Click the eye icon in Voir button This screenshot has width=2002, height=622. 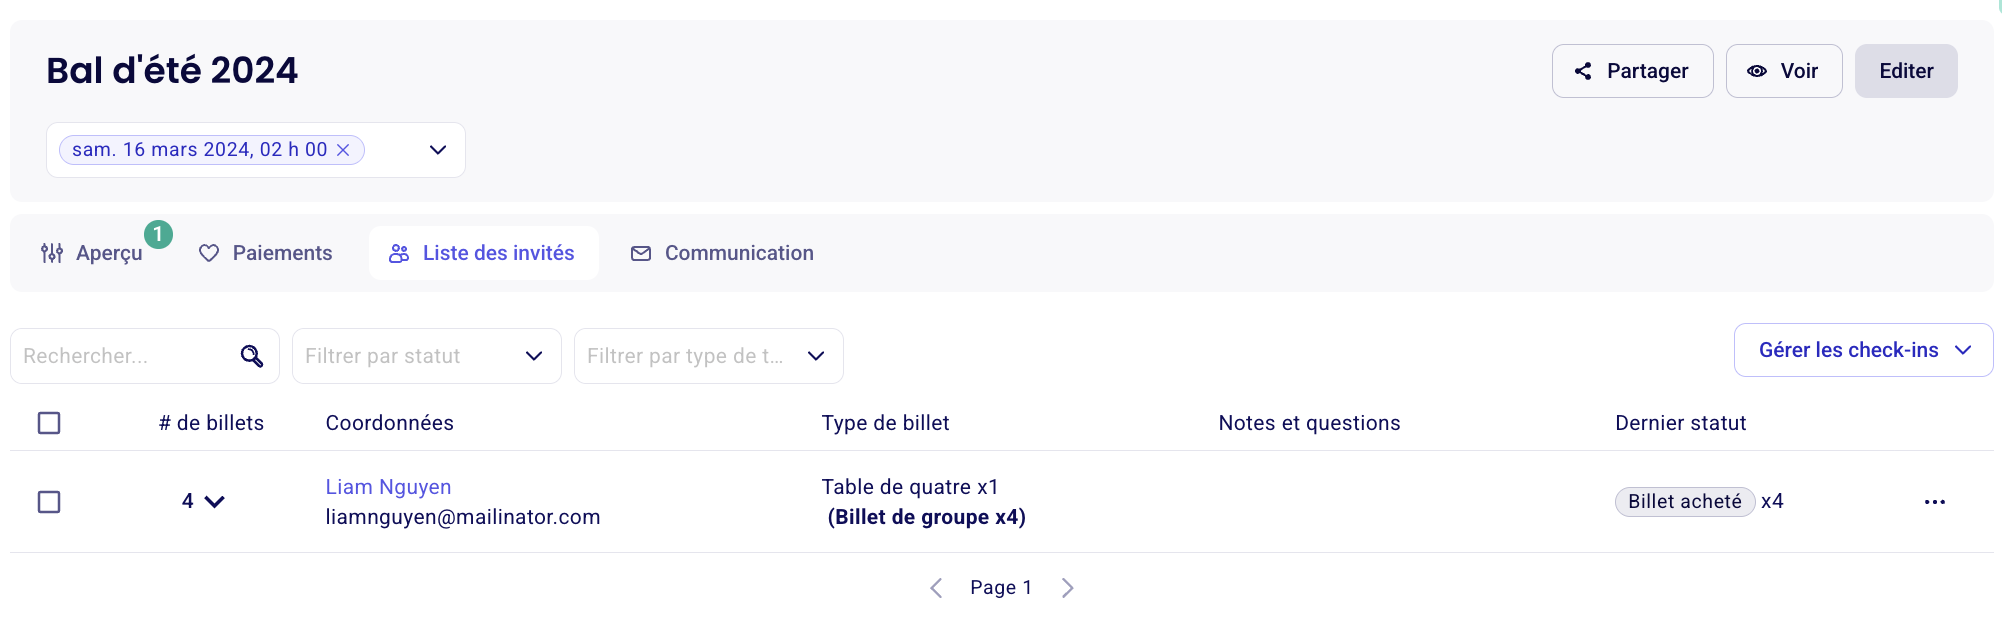pos(1757,71)
